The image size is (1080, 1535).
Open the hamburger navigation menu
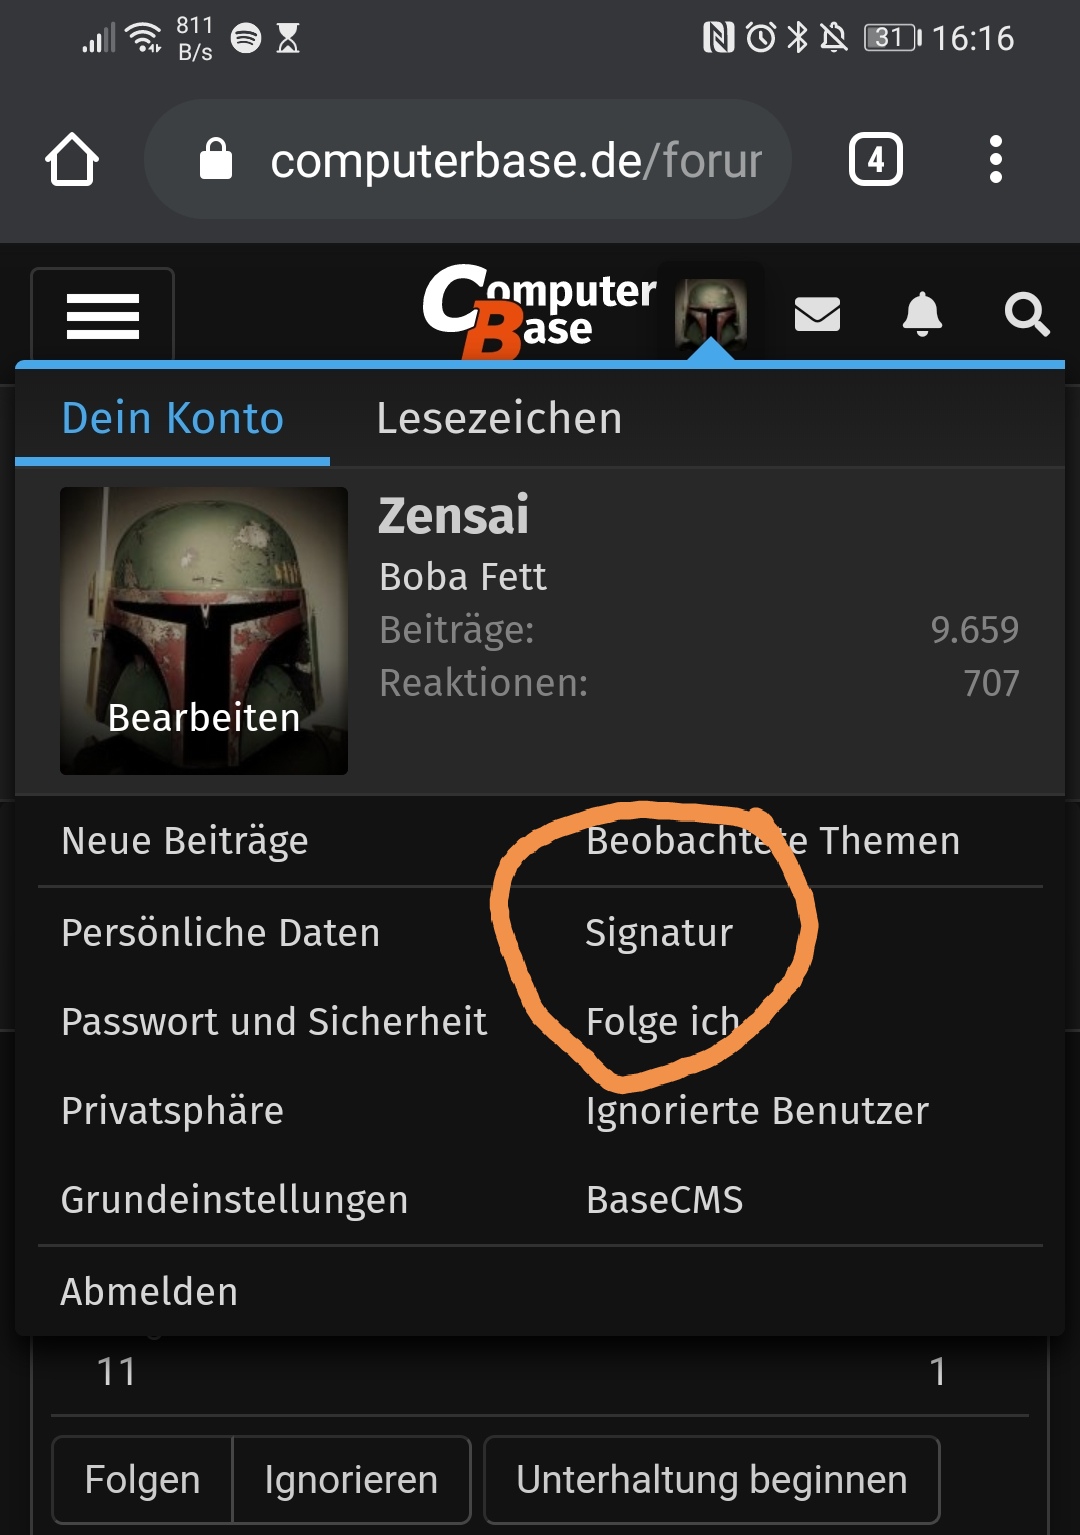102,316
